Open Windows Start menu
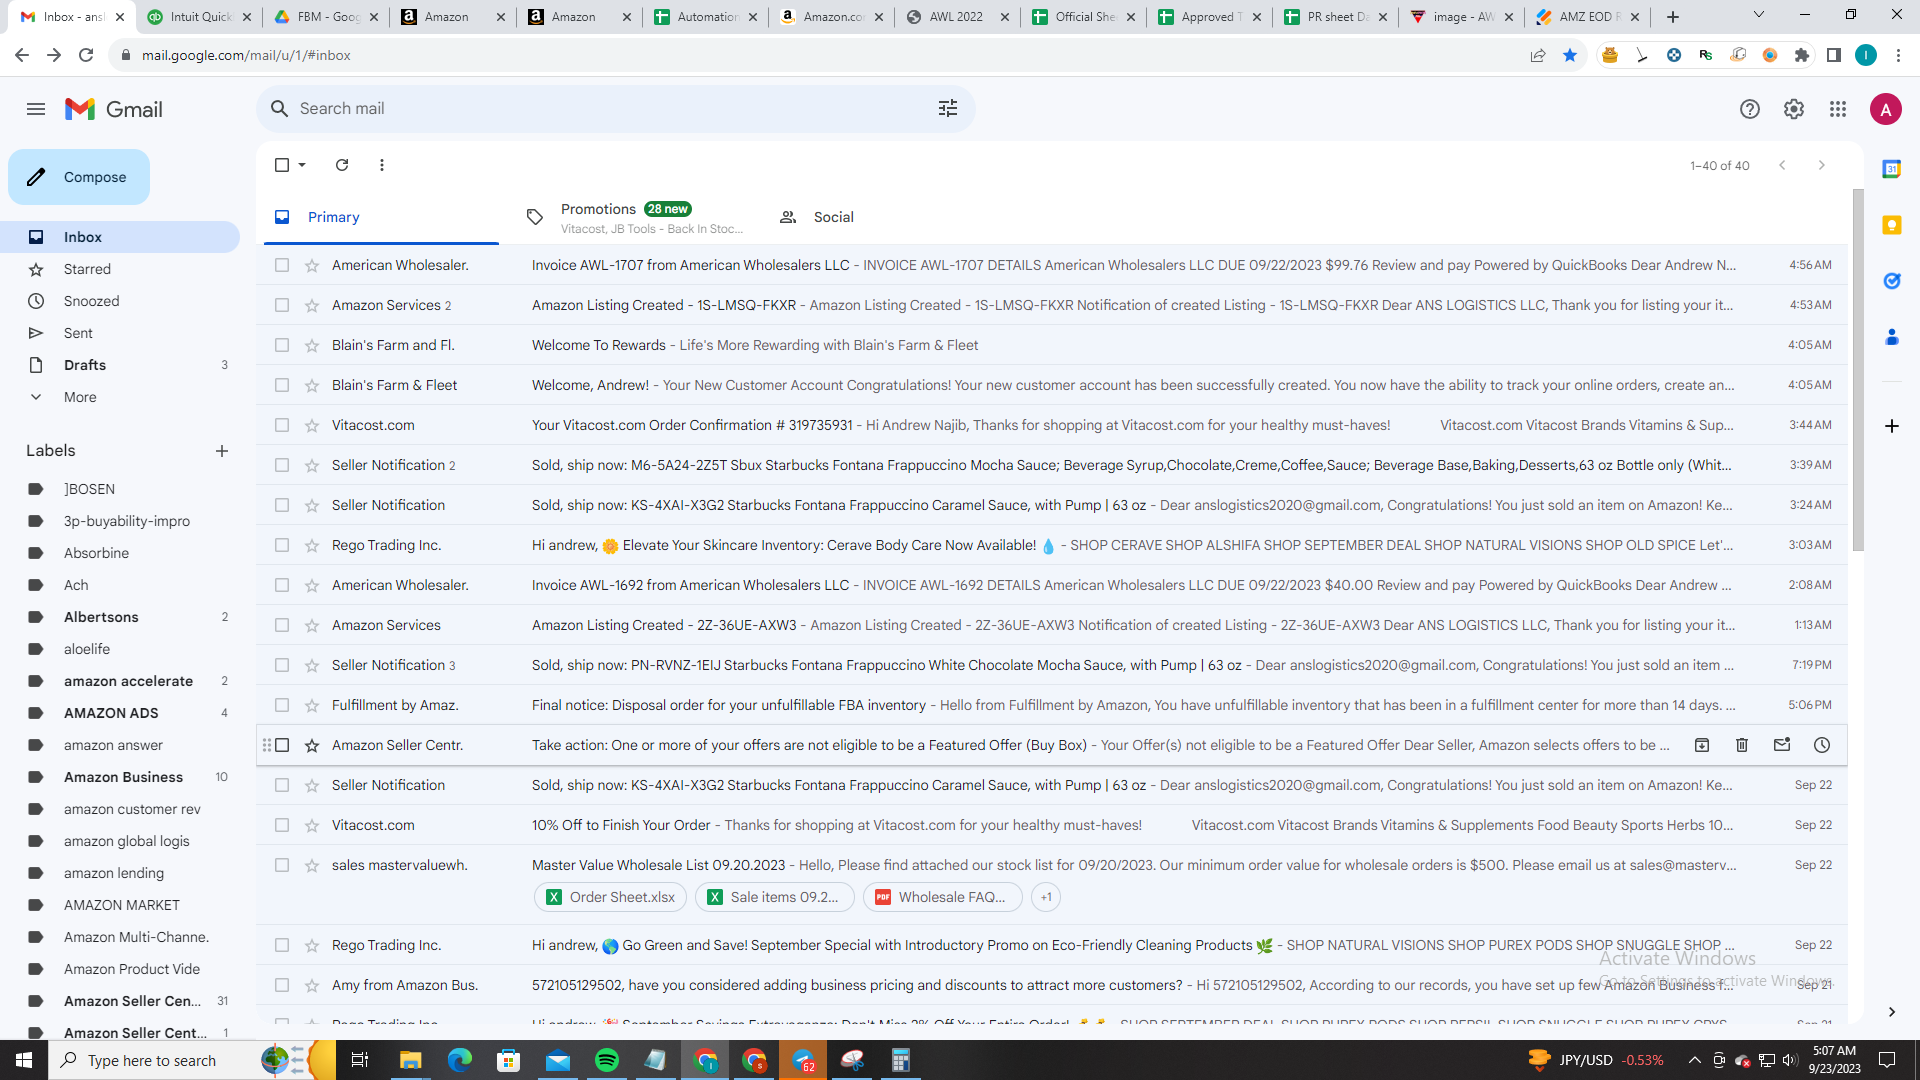The height and width of the screenshot is (1080, 1920). 24,1060
